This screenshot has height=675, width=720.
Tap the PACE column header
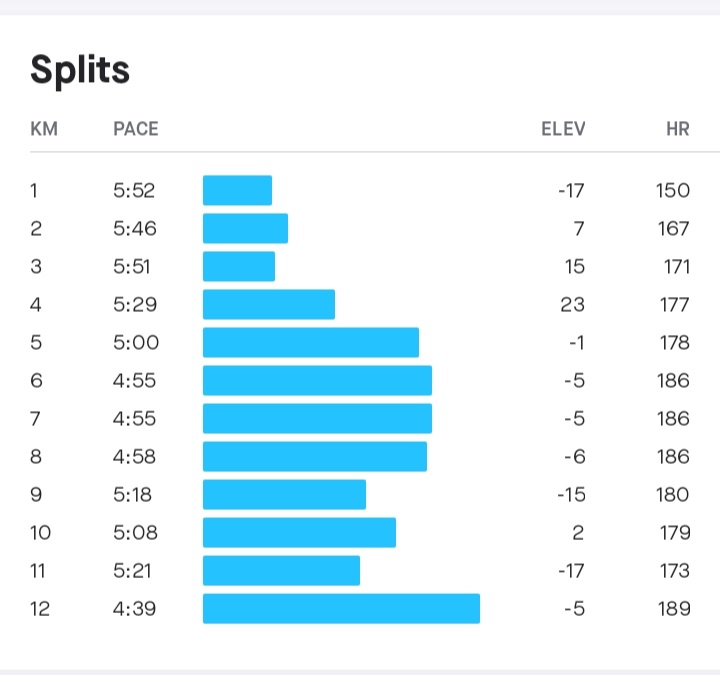coord(136,129)
